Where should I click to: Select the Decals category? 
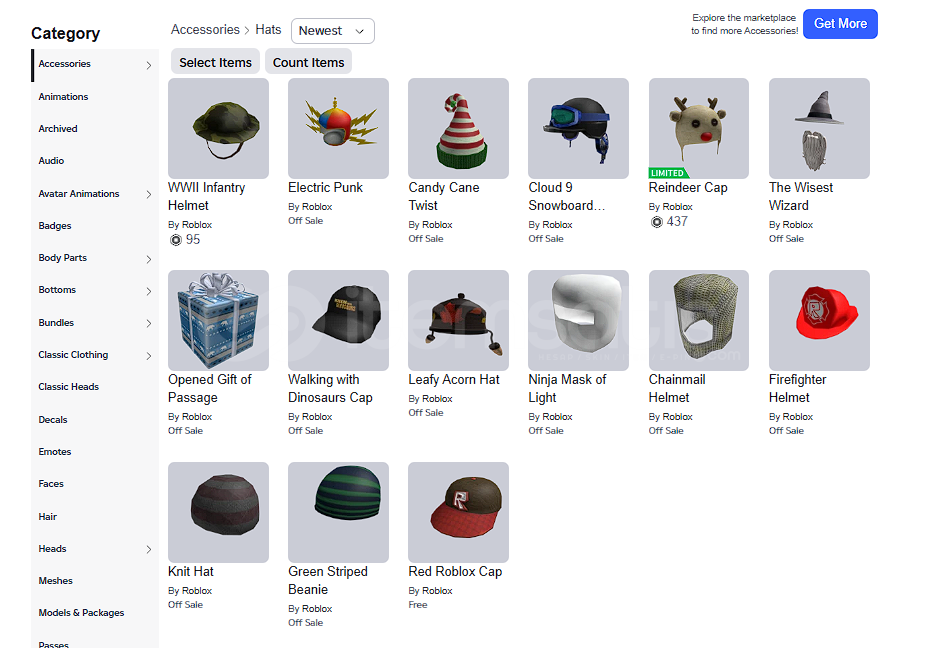[53, 420]
